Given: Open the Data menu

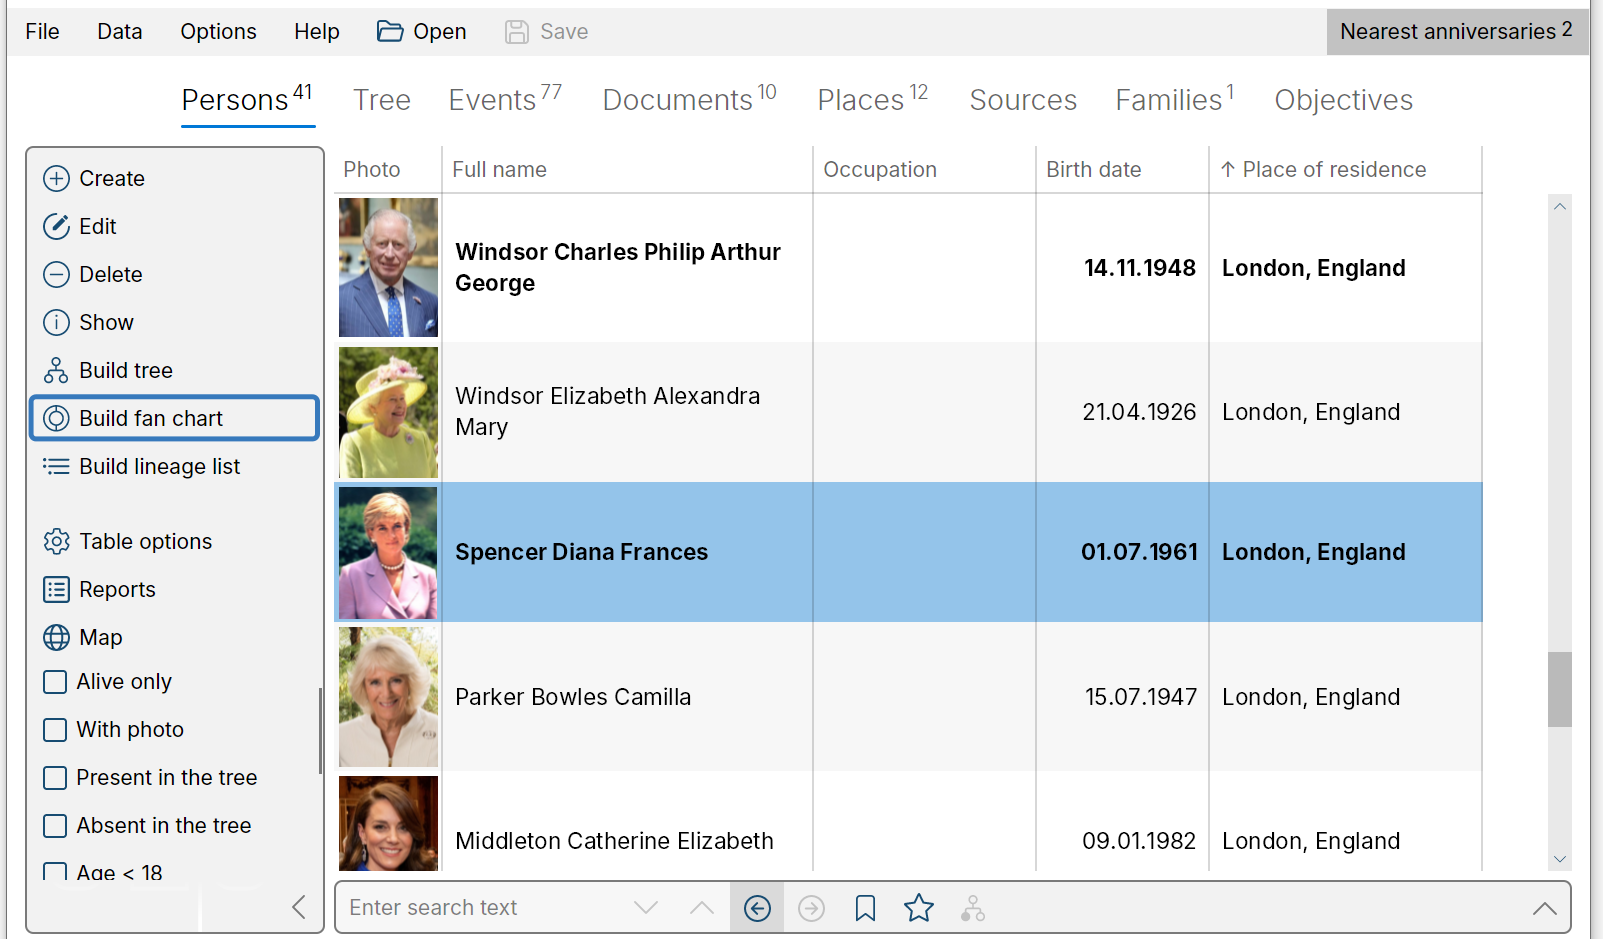Looking at the screenshot, I should pyautogui.click(x=120, y=32).
